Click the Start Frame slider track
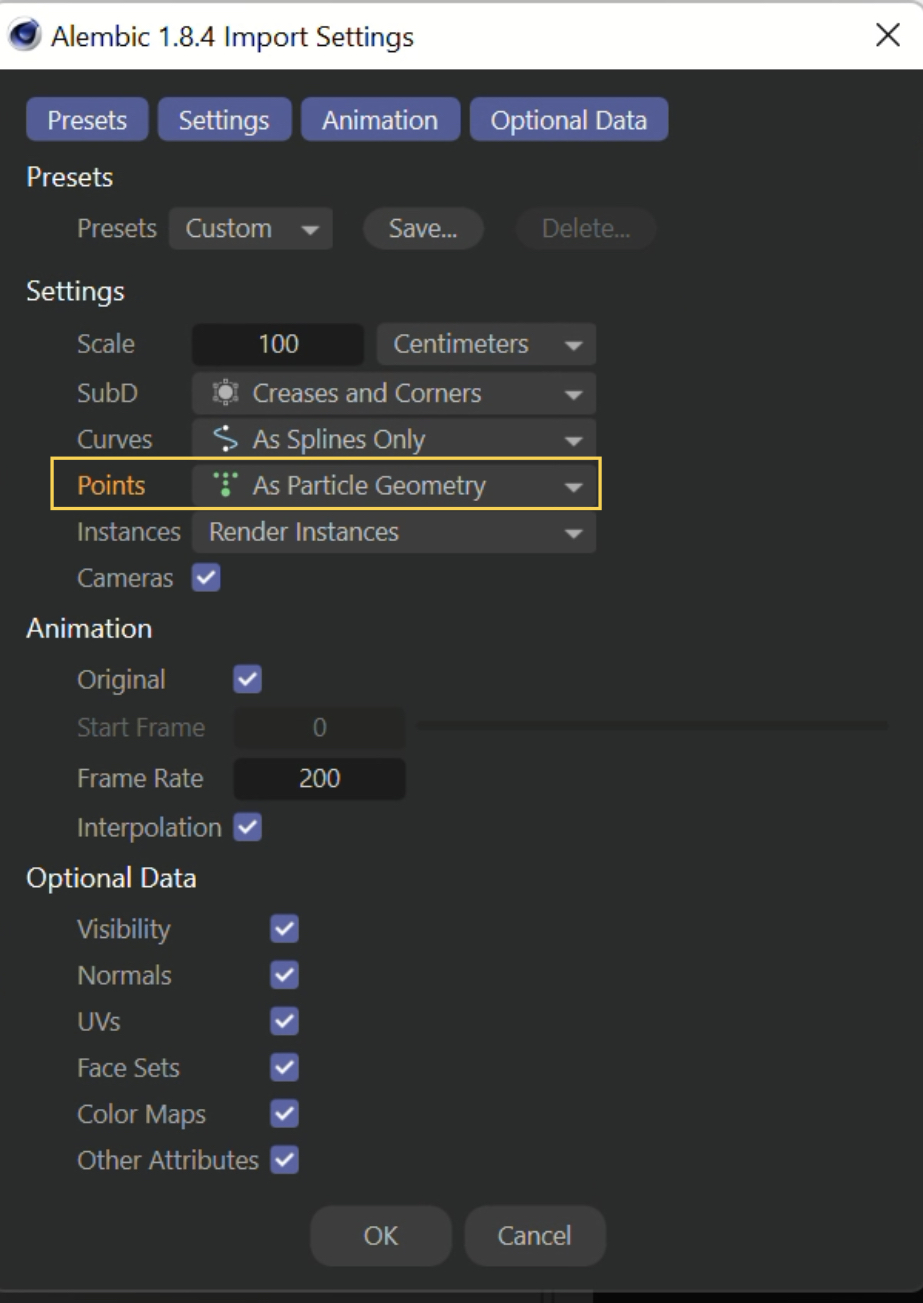 coord(652,725)
